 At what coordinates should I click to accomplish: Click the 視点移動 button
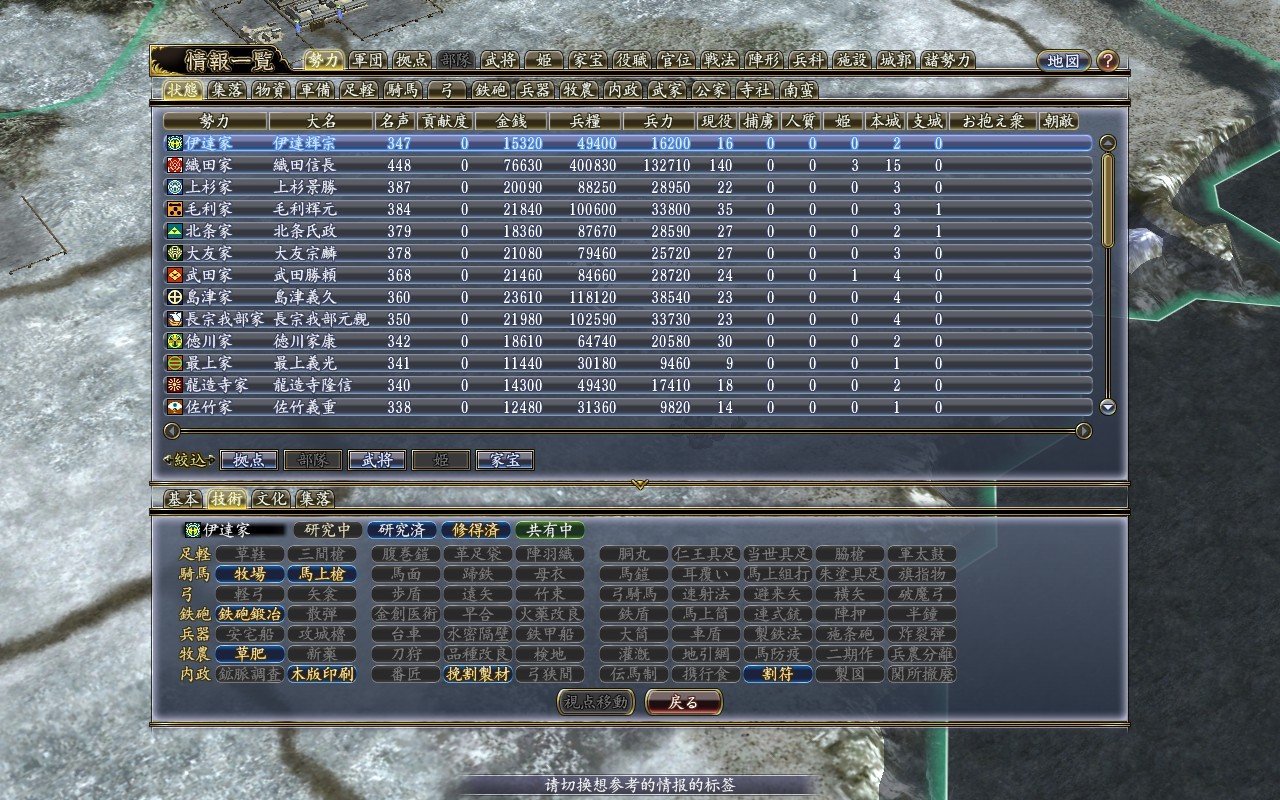pos(597,703)
